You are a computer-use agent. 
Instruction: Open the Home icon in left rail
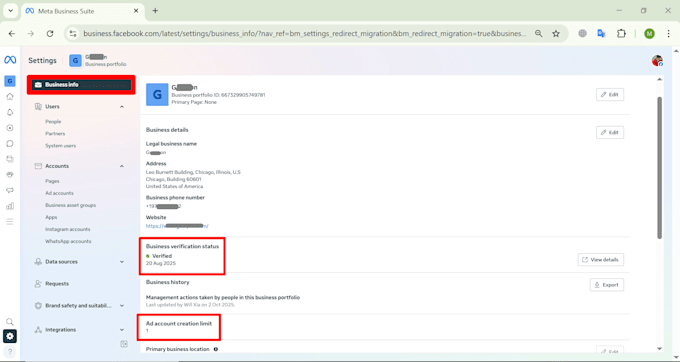10,97
